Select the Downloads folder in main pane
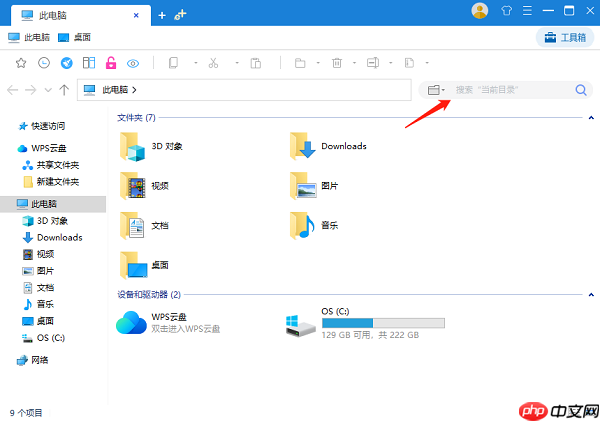Viewport: 600px width, 421px height. coord(328,147)
